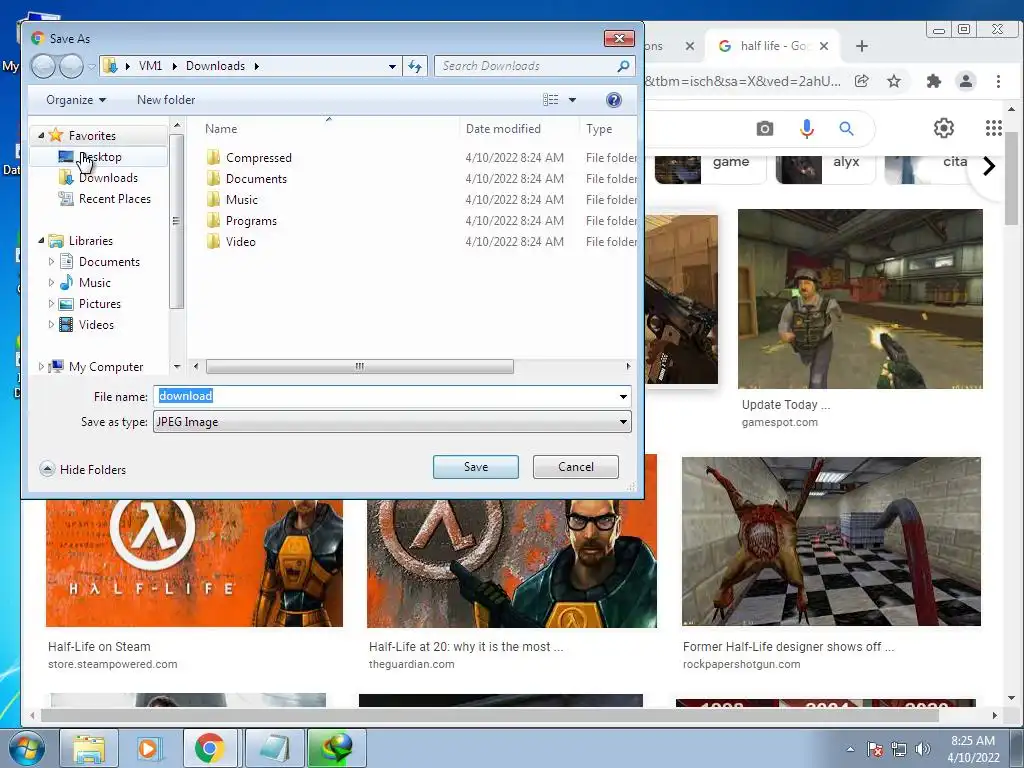Image resolution: width=1024 pixels, height=768 pixels.
Task: Expand the Music library
Action: click(x=51, y=282)
